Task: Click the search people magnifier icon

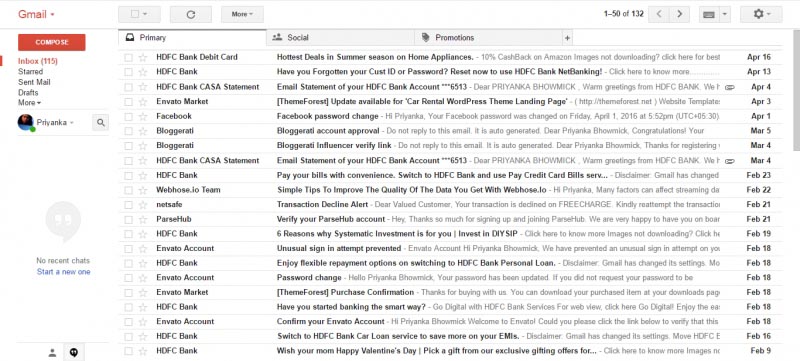Action: coord(101,122)
